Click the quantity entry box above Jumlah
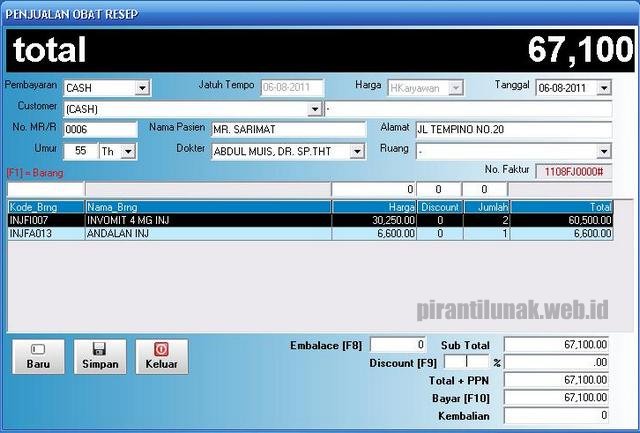This screenshot has width=640, height=433. click(x=484, y=189)
